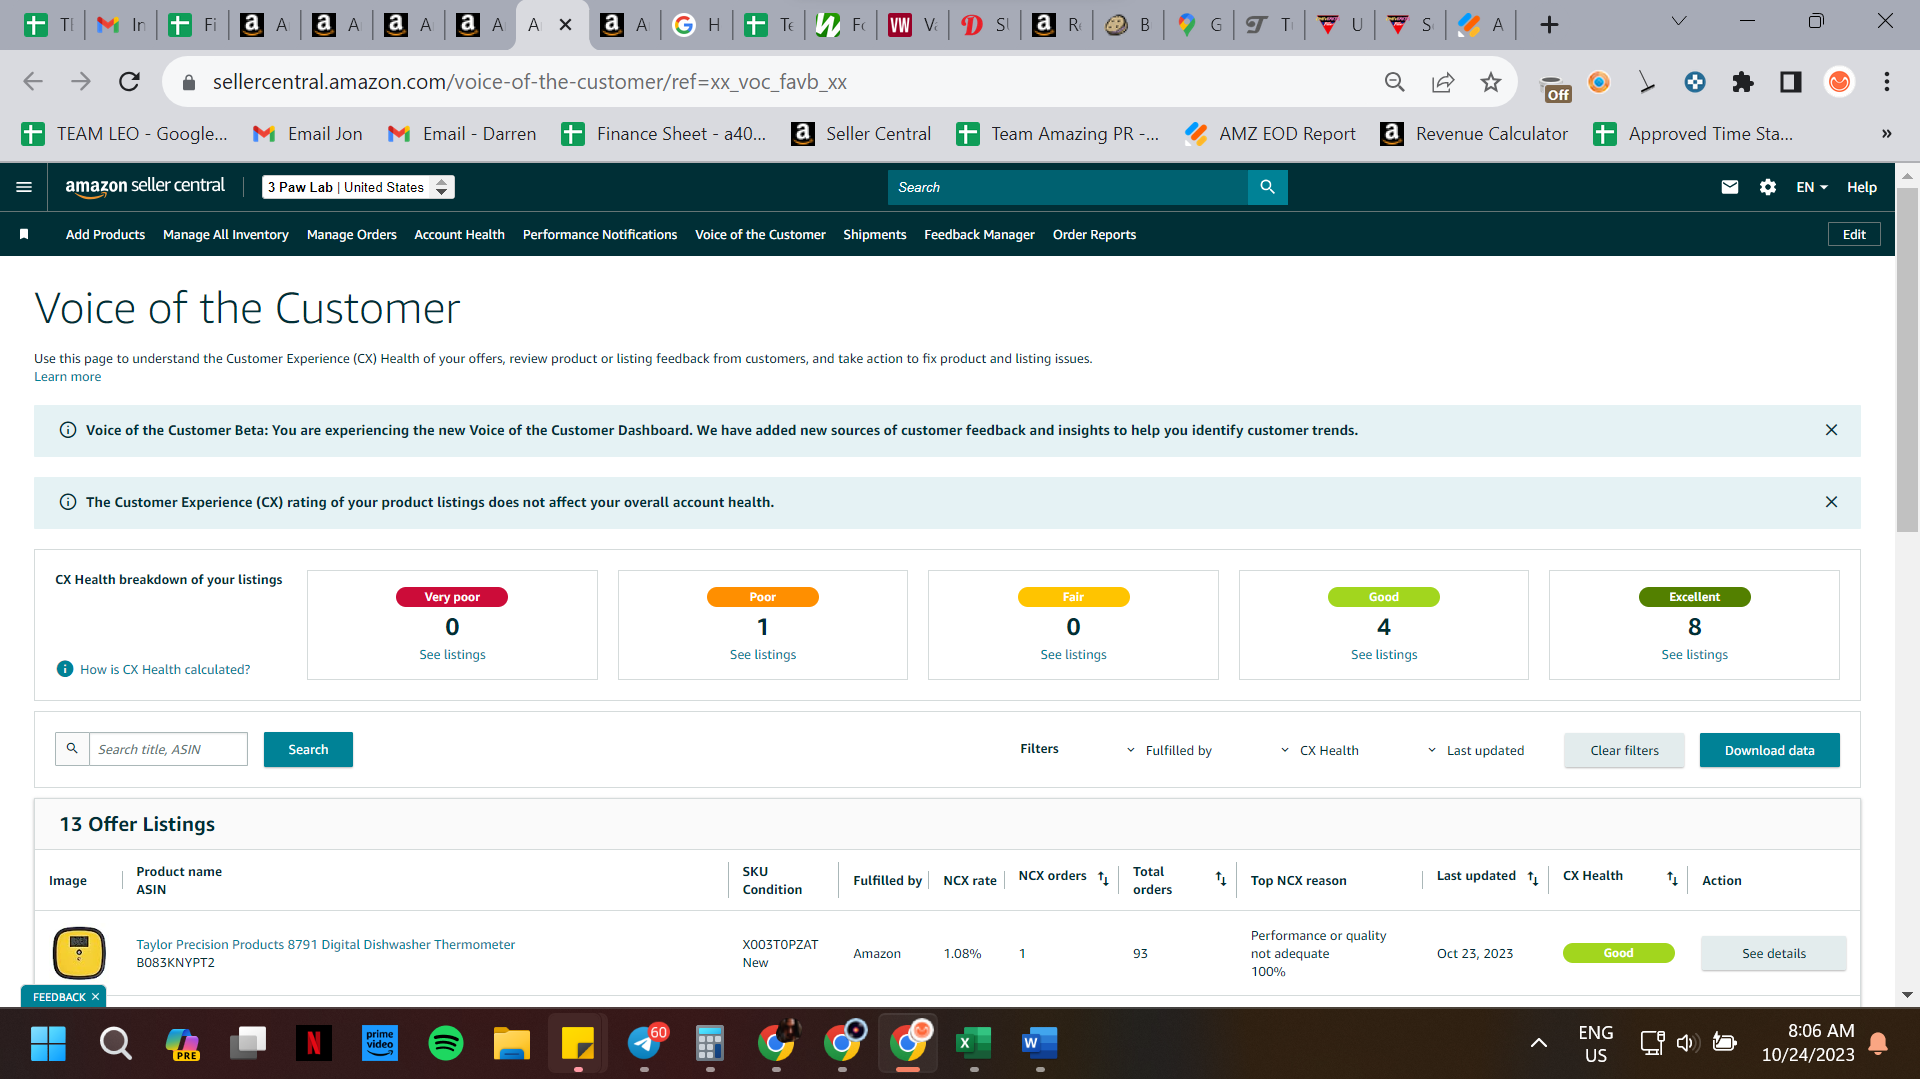Image resolution: width=1920 pixels, height=1079 pixels.
Task: Click the info icon beside How is CX Health calculated
Action: (x=65, y=669)
